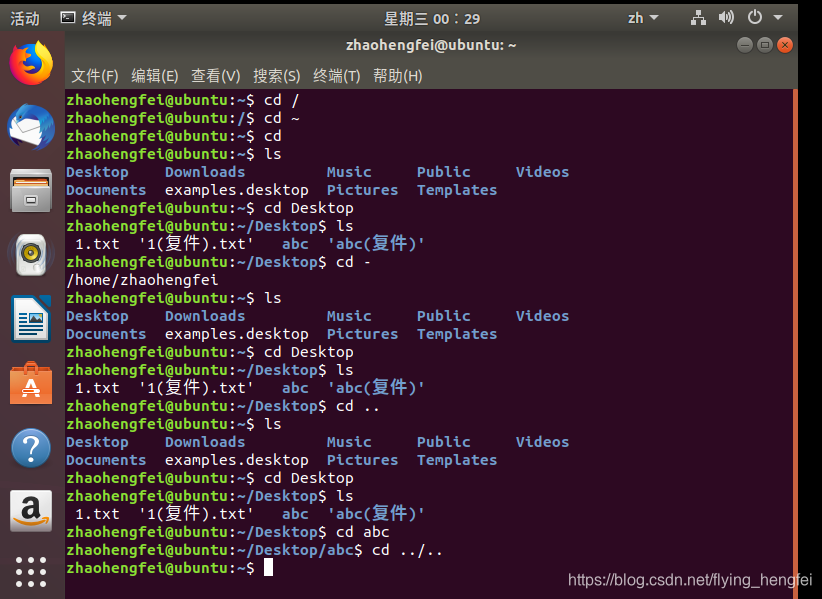Open LibreOffice Writer from the dock
Viewport: 822px width, 599px height.
pyautogui.click(x=31, y=319)
